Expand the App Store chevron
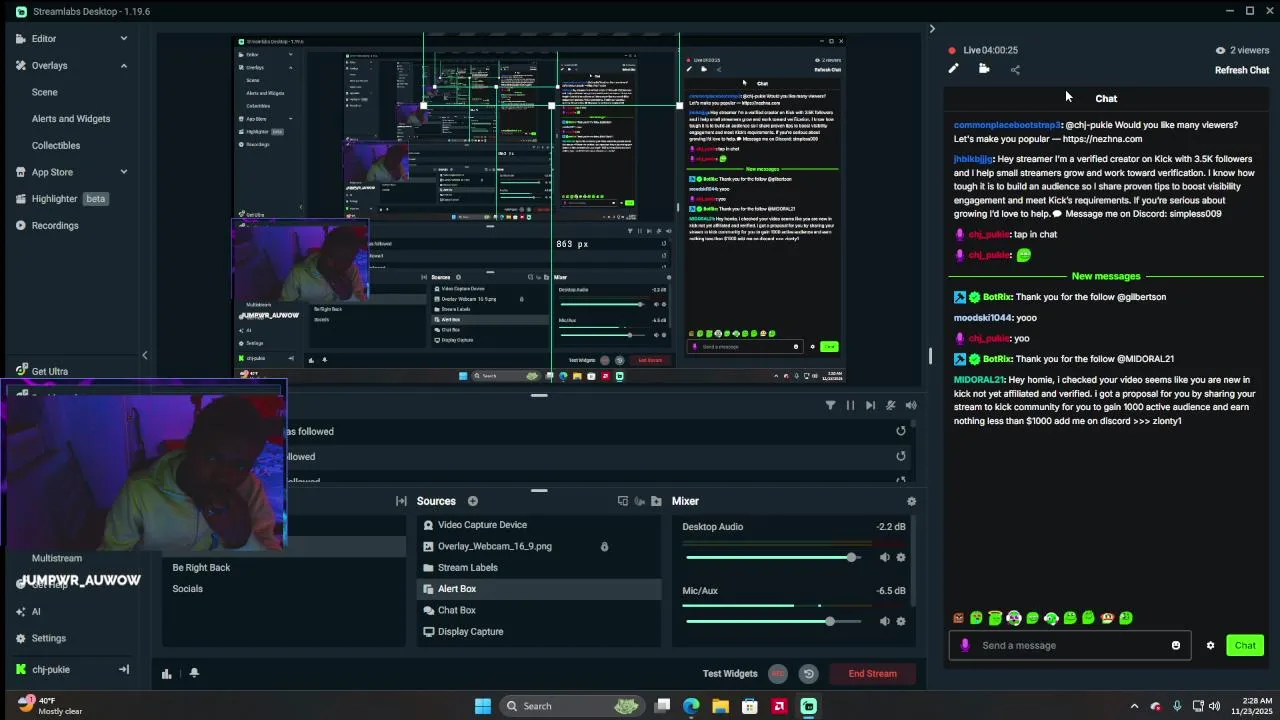 (x=124, y=172)
